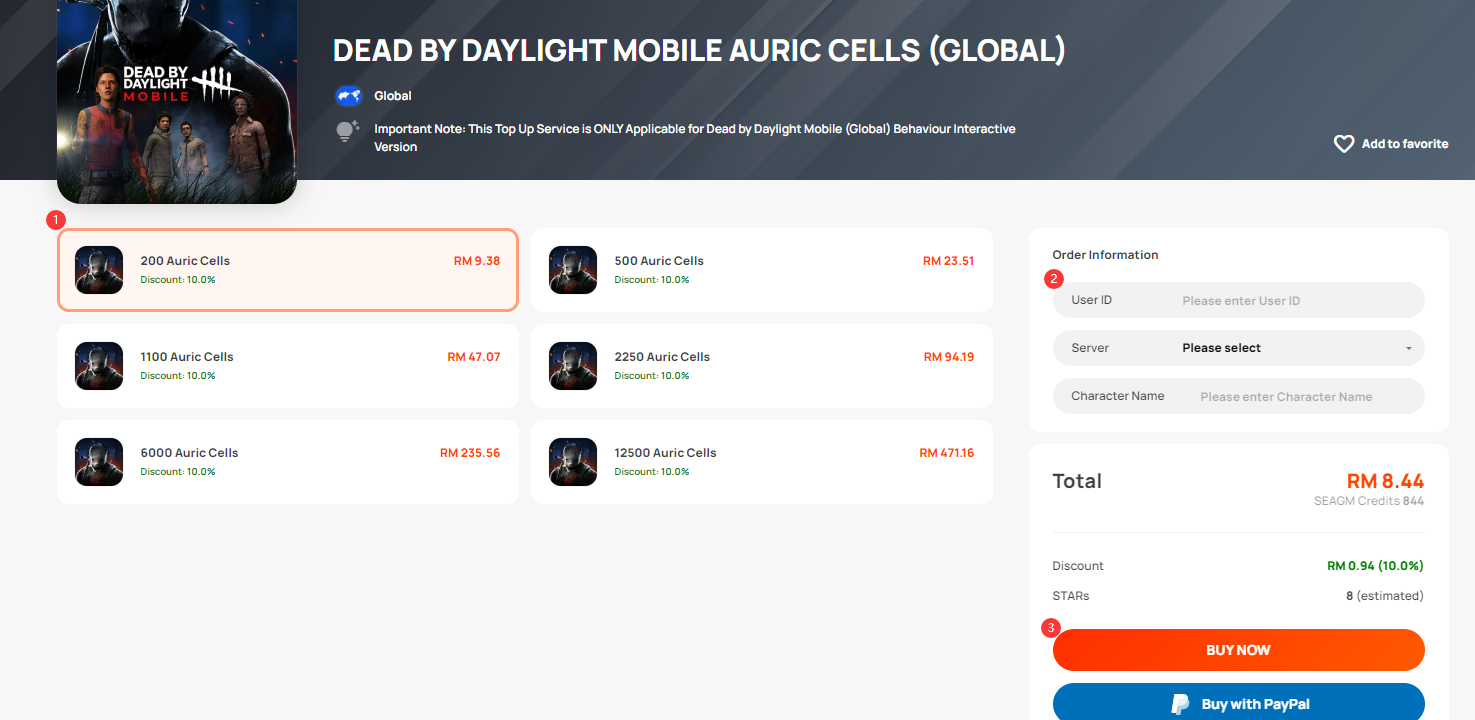Viewport: 1475px width, 720px height.
Task: Click the 500 Auric Cells game icon
Action: (573, 270)
